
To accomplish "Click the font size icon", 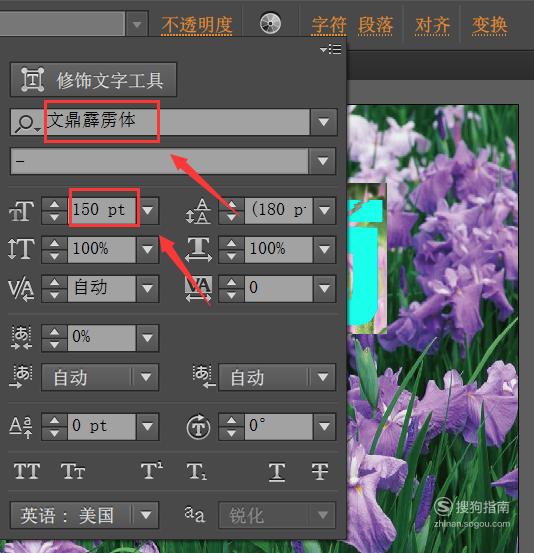I will click(22, 211).
